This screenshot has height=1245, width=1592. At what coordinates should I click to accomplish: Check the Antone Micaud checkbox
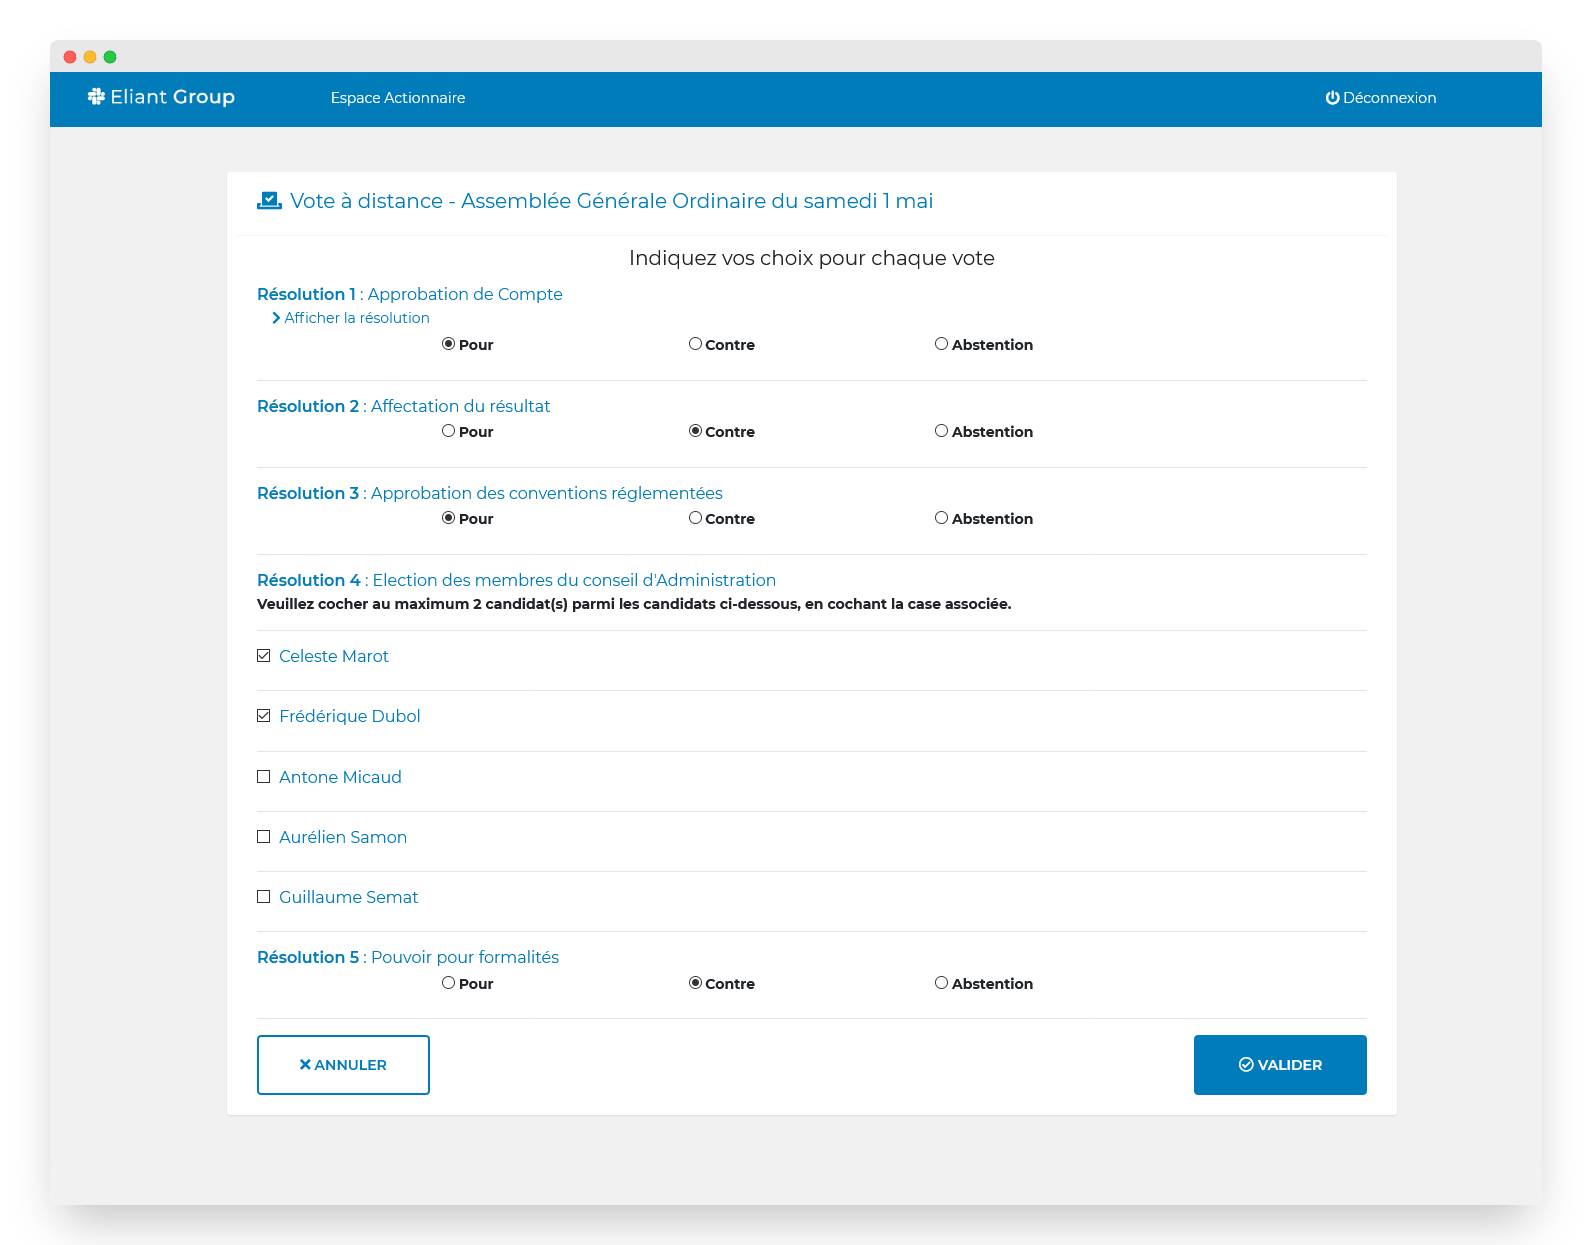264,777
